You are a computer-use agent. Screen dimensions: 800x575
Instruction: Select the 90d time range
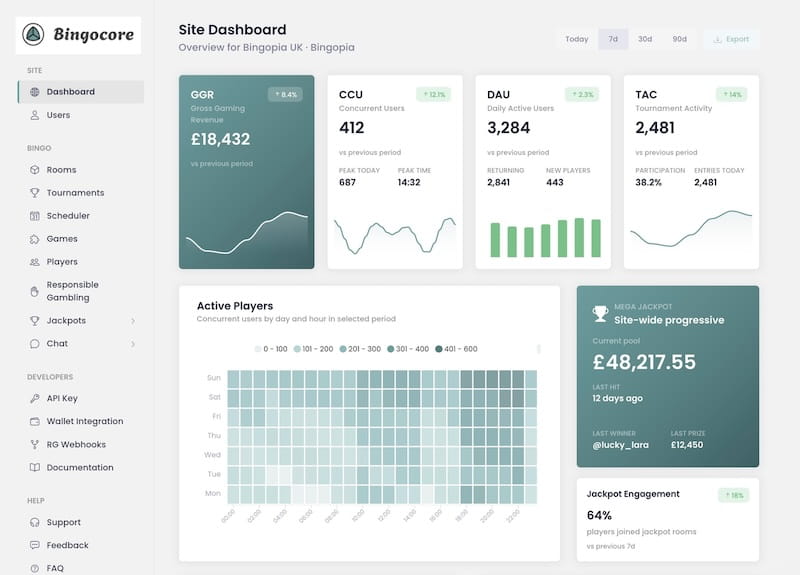point(679,39)
